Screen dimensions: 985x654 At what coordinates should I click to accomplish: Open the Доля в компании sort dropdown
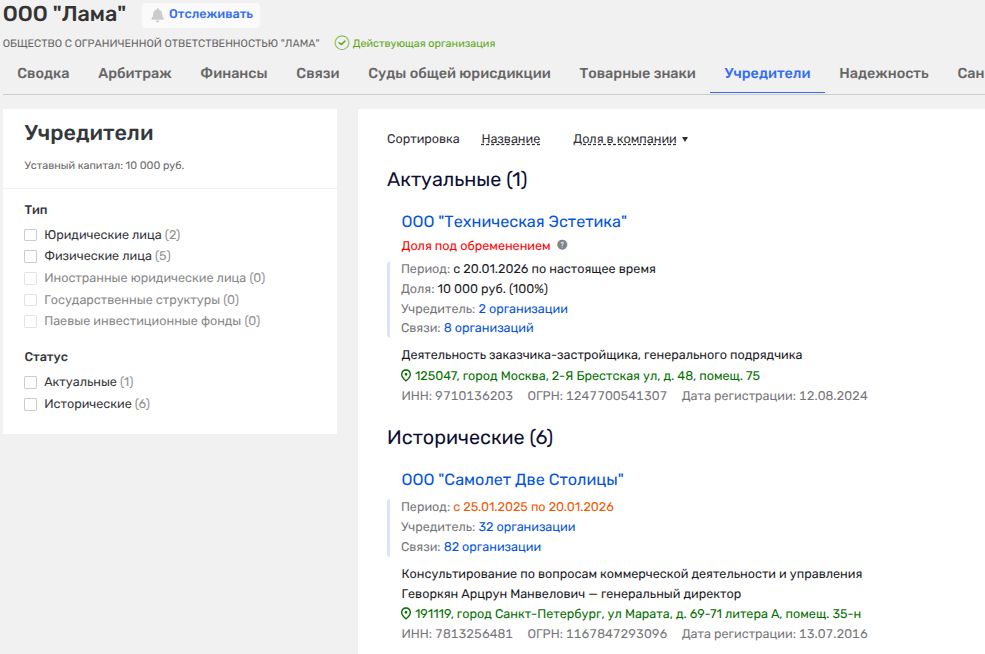(630, 139)
